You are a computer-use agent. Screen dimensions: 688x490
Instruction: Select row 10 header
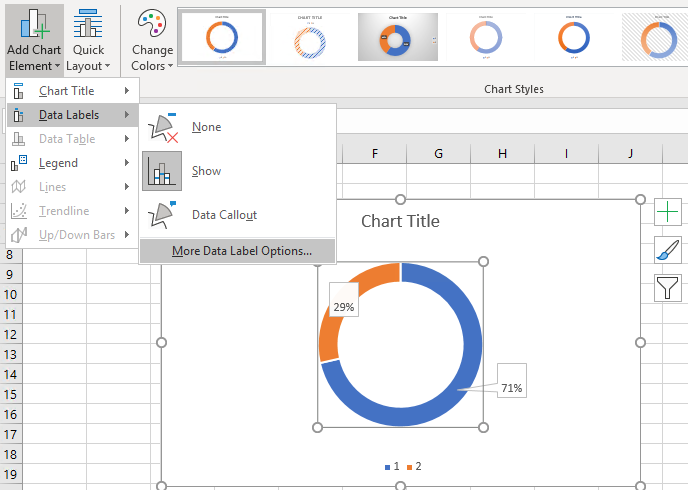[11, 294]
